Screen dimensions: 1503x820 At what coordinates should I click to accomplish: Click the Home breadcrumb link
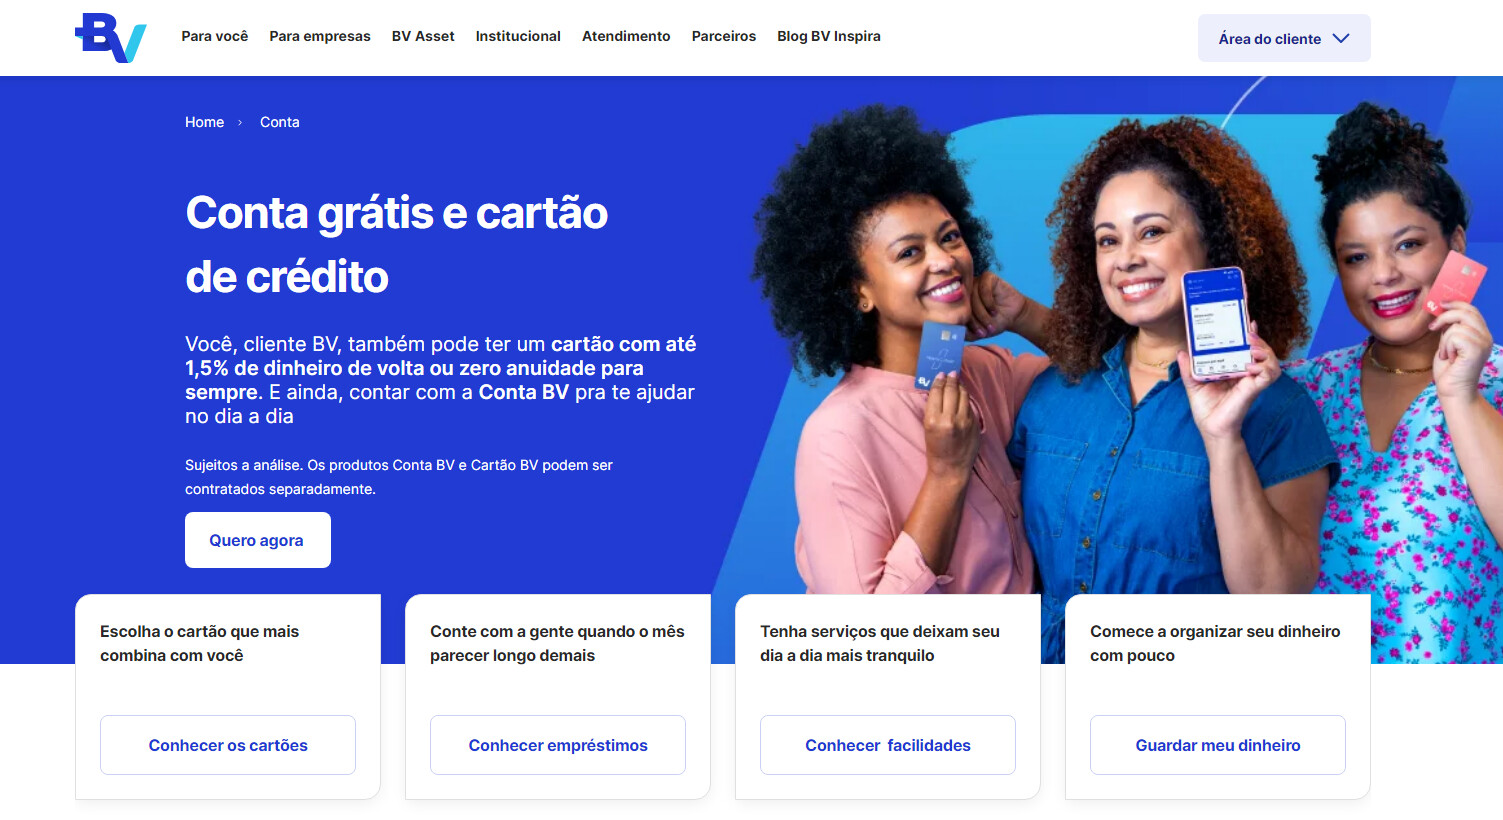[205, 122]
